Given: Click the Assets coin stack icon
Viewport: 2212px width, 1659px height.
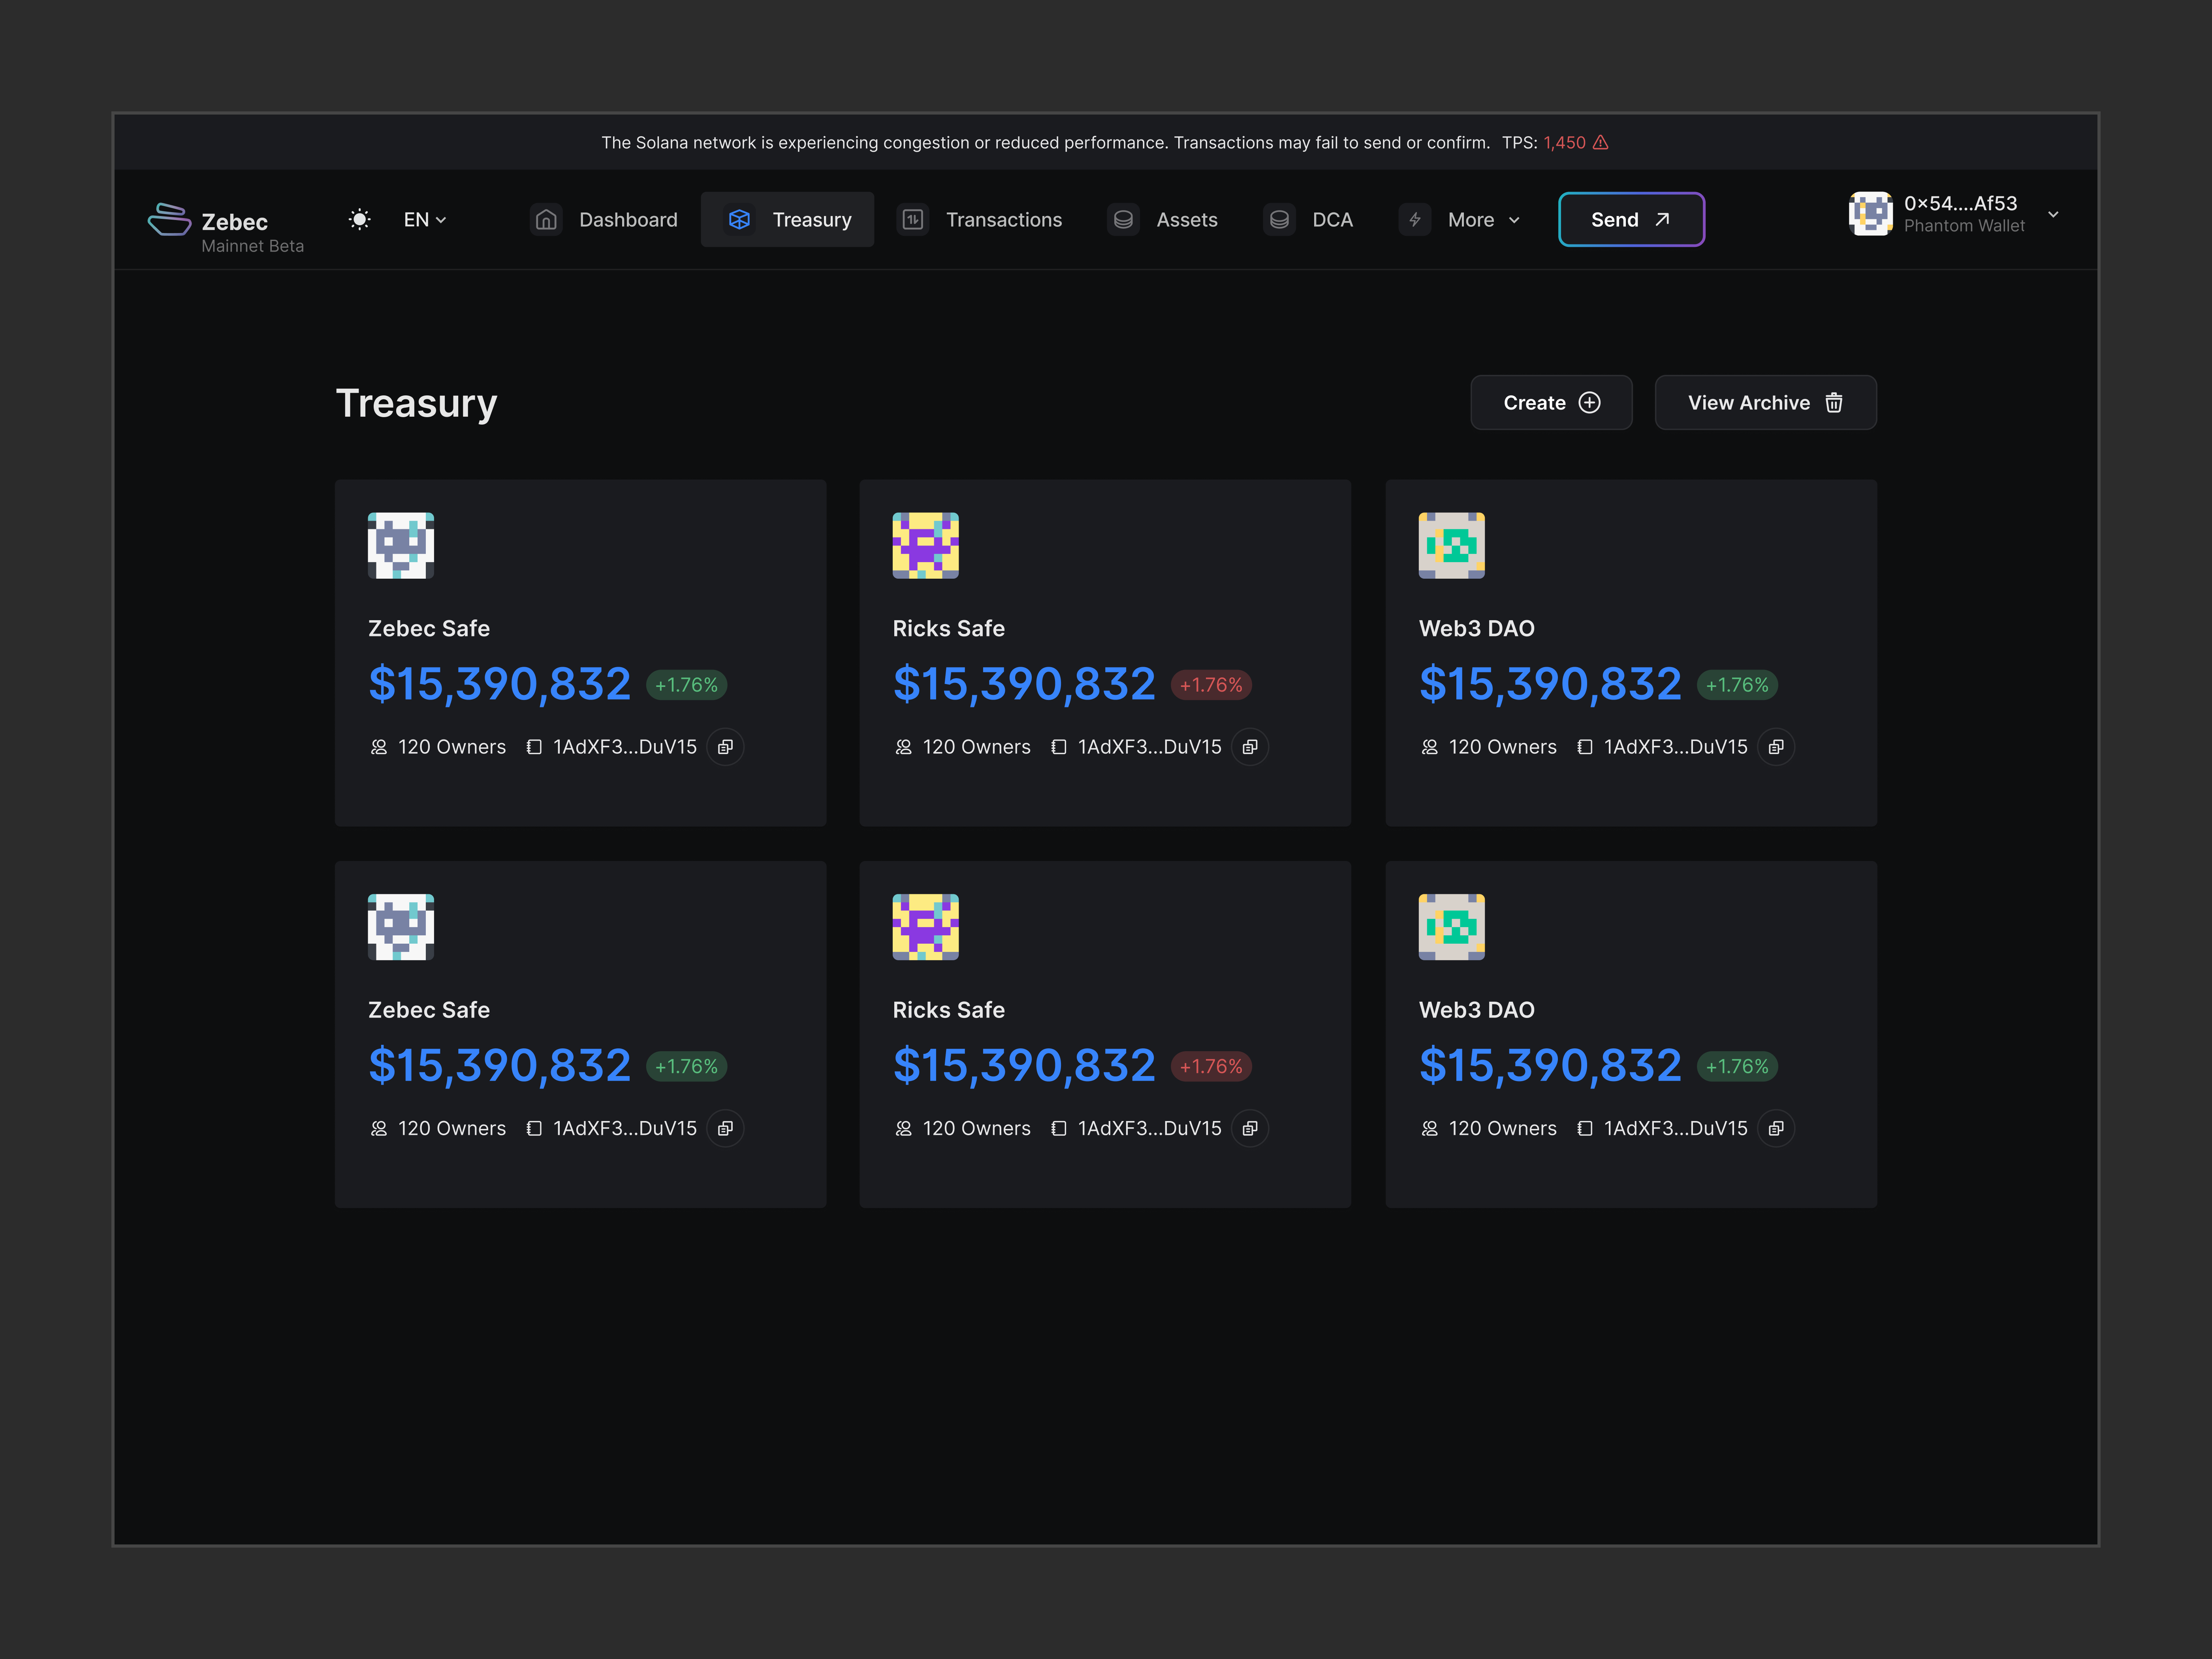Looking at the screenshot, I should coord(1123,219).
